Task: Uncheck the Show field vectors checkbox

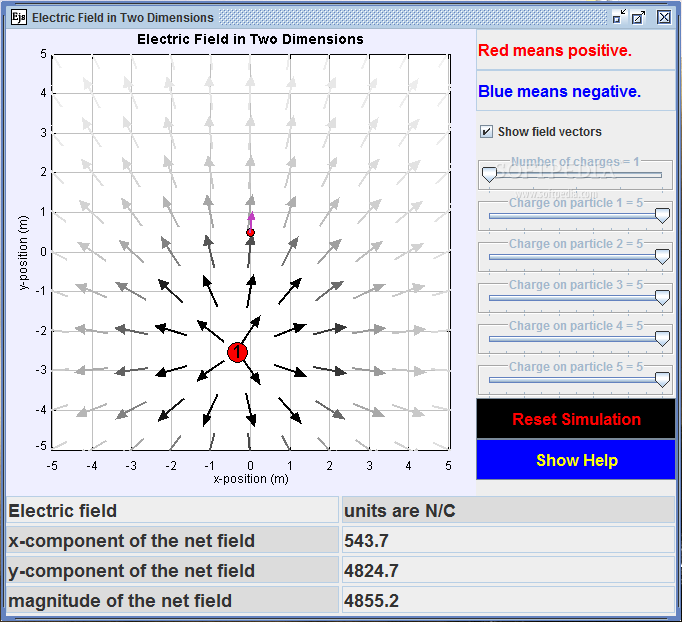Action: point(486,131)
